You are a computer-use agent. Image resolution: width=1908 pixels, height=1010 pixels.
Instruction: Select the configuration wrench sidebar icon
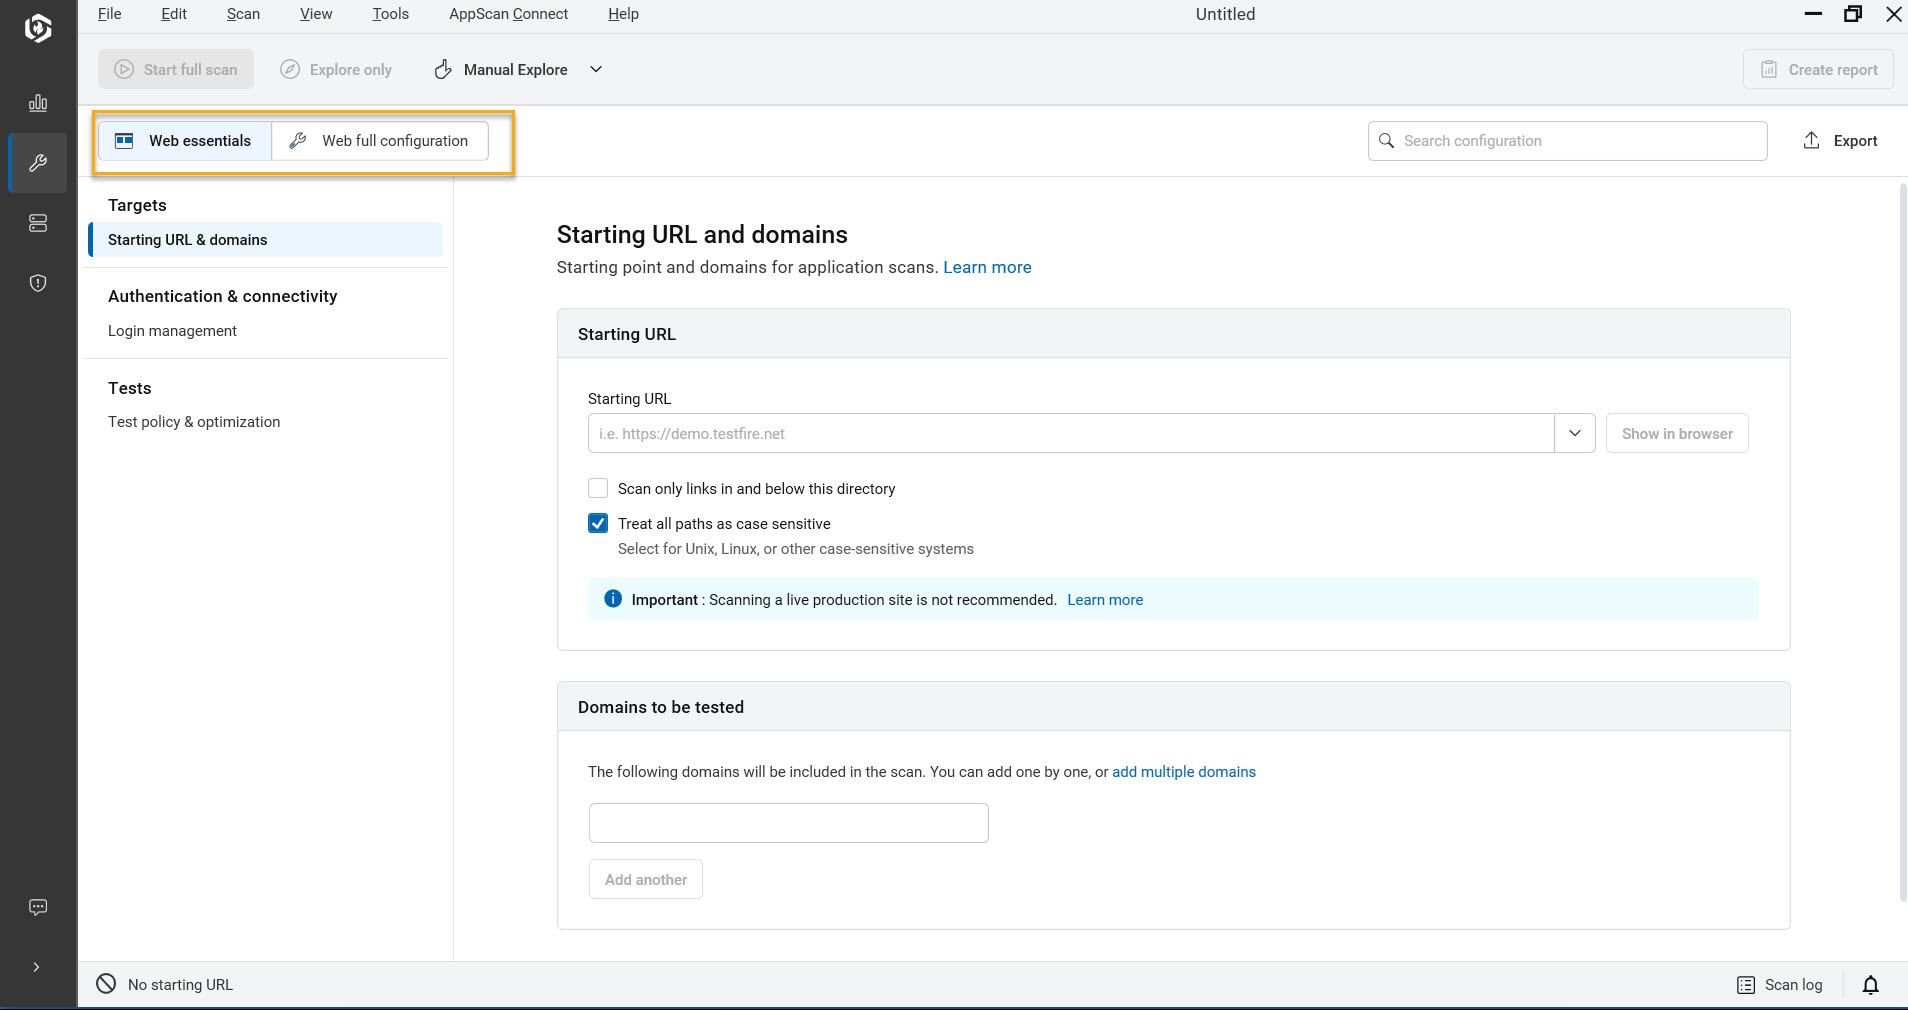tap(38, 163)
